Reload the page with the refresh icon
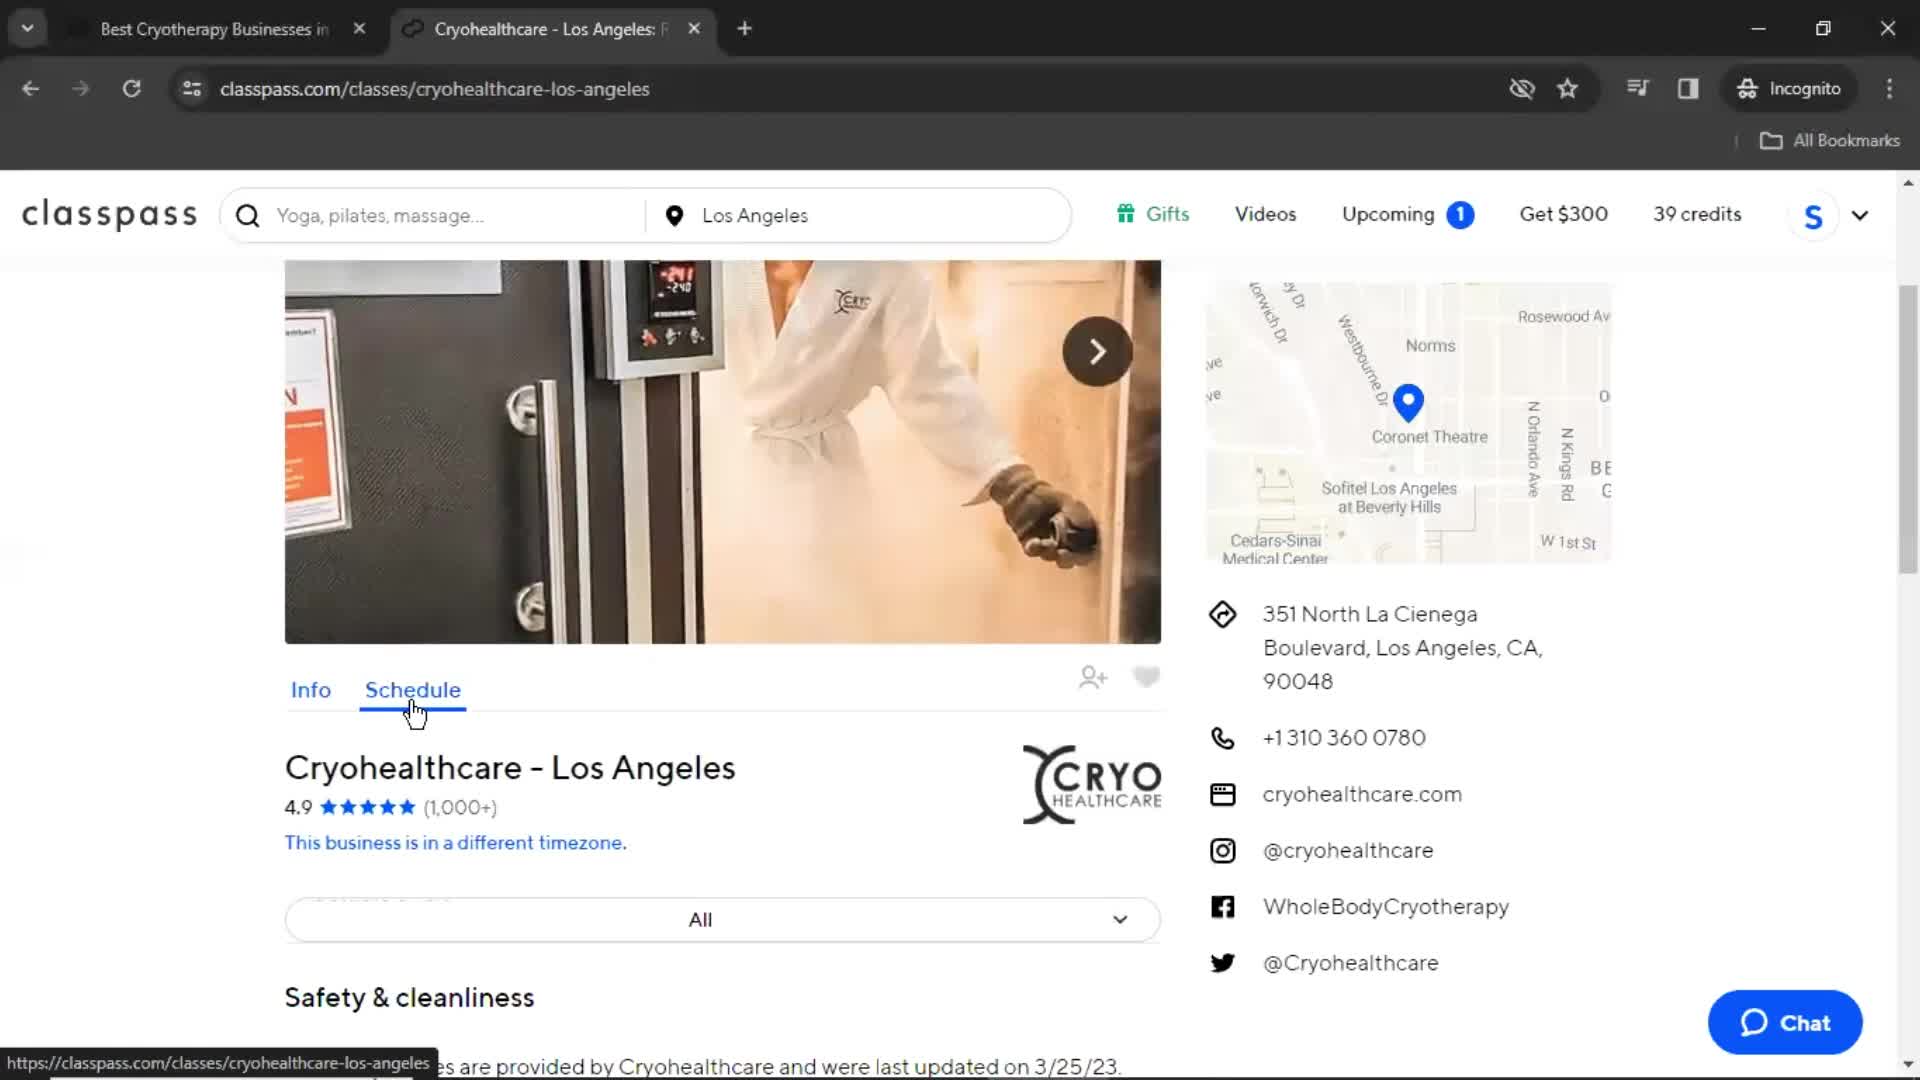 point(131,89)
